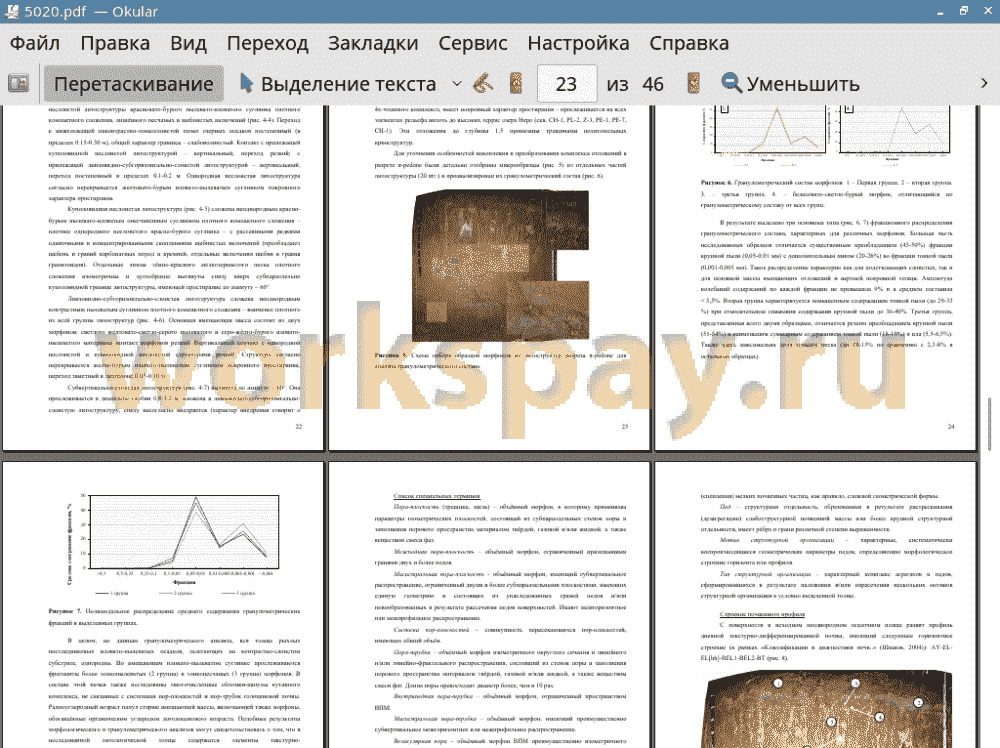Expand the arrow beside Выделение текста
The height and width of the screenshot is (748, 1000).
click(x=457, y=84)
